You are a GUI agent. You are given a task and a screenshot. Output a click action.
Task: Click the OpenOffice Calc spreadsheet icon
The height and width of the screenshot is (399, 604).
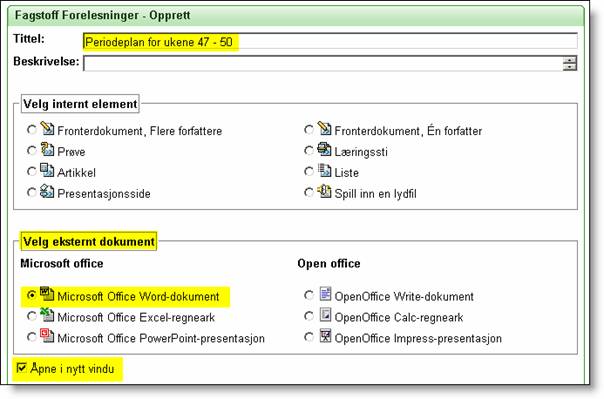click(x=325, y=315)
